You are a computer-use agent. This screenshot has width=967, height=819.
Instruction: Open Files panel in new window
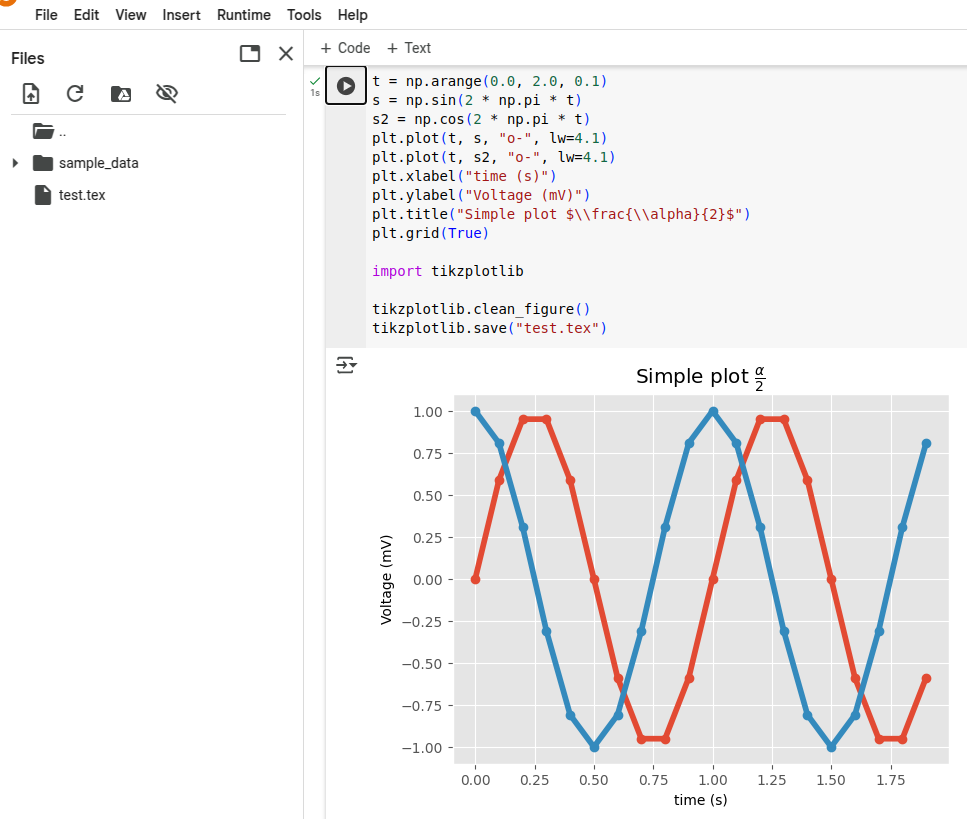pos(250,54)
